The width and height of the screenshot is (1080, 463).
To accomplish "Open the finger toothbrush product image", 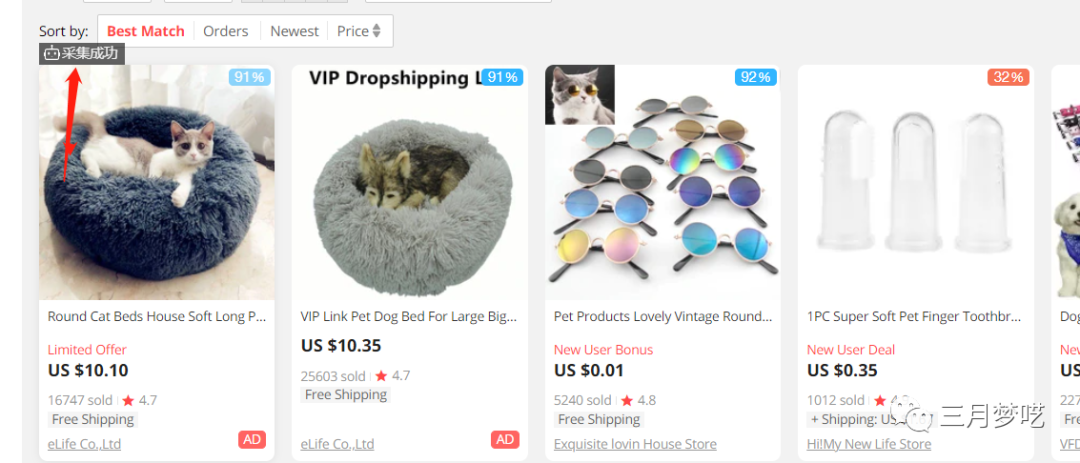I will pos(915,185).
